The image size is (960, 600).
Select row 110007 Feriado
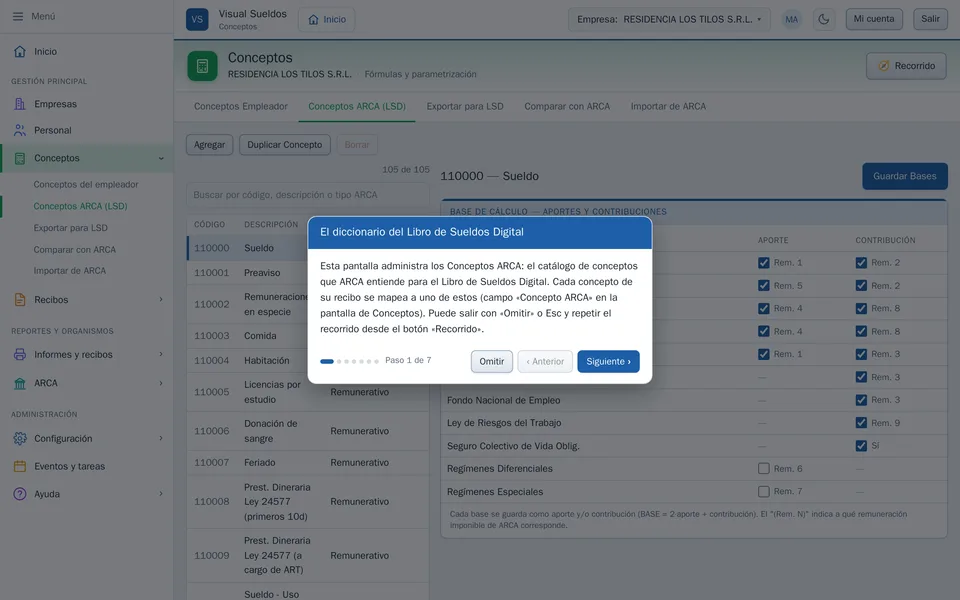pyautogui.click(x=308, y=463)
